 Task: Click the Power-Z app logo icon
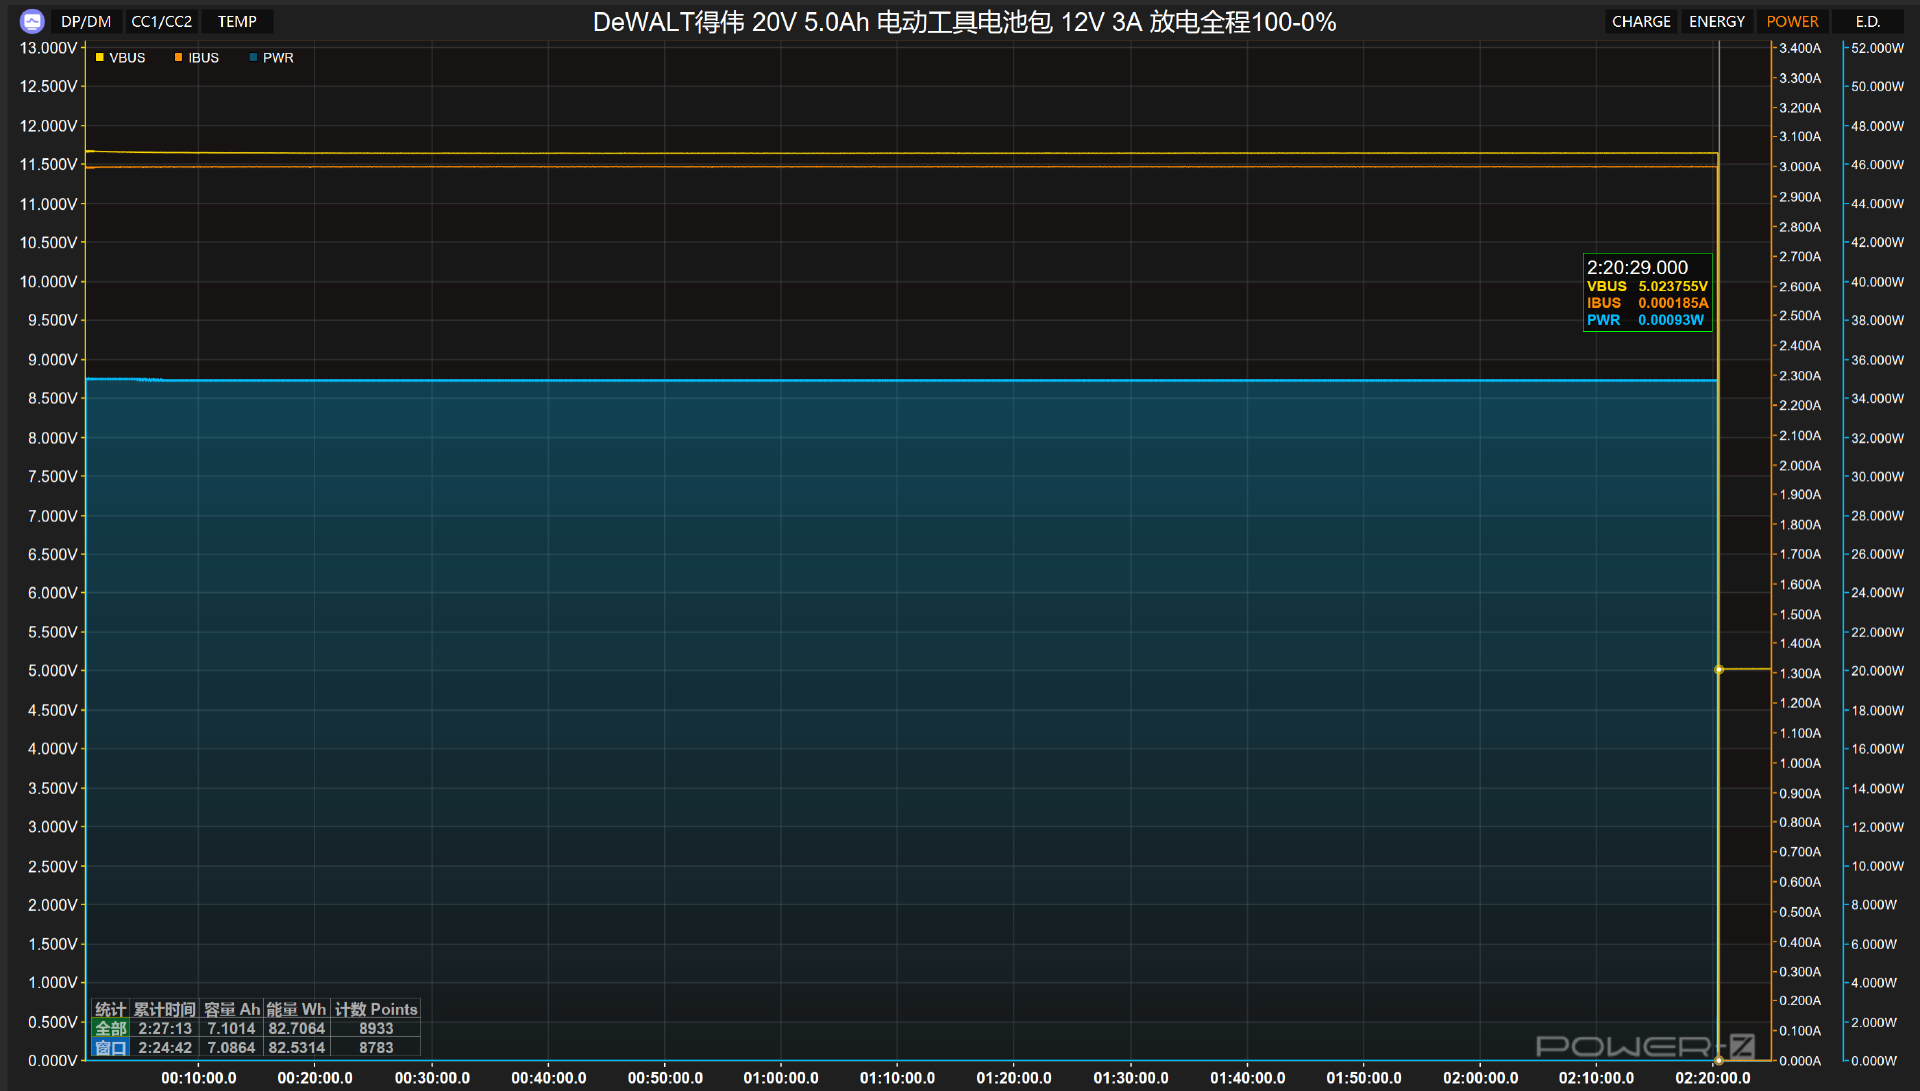click(x=32, y=21)
